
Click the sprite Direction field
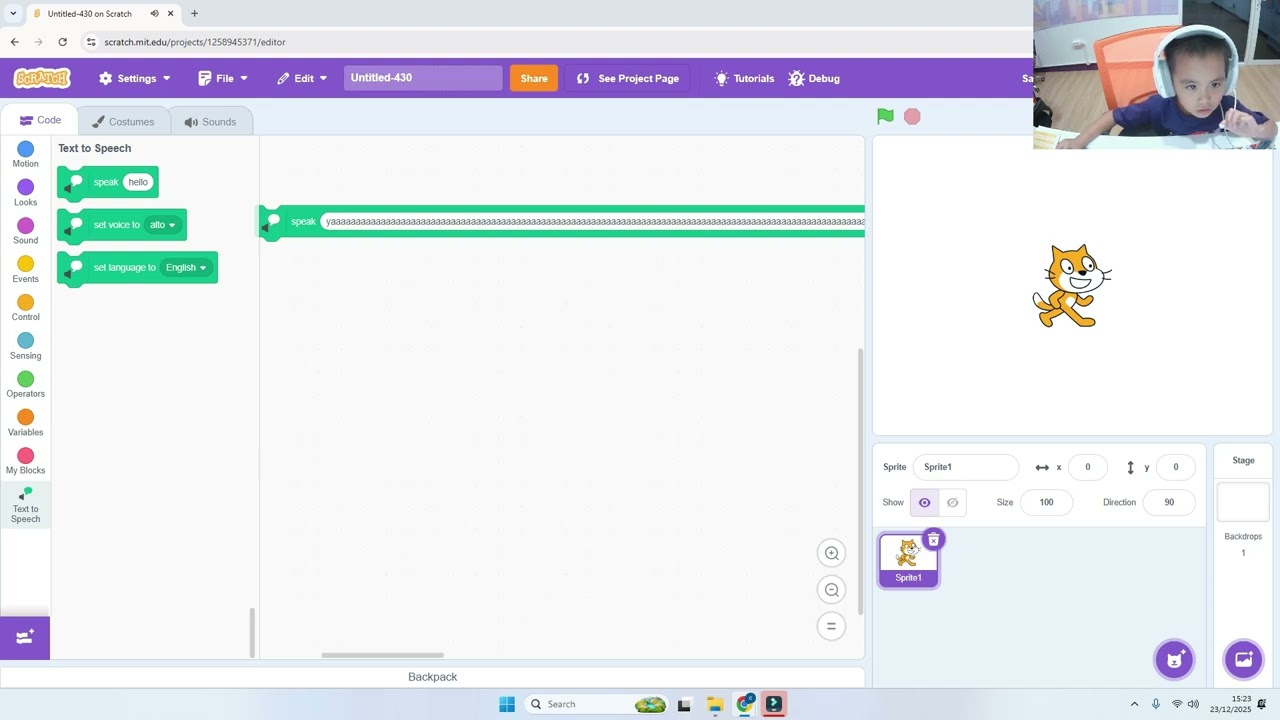point(1169,502)
